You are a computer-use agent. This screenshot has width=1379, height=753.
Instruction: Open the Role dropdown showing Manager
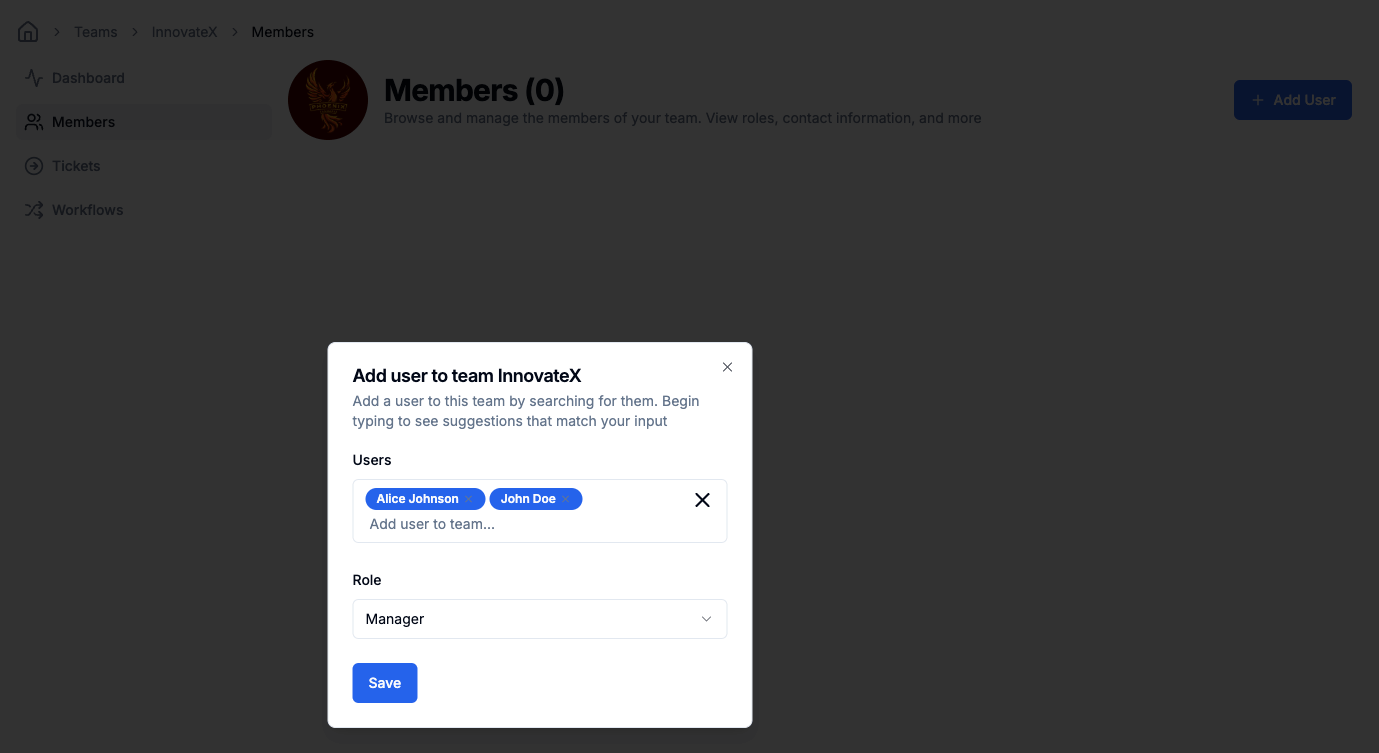pyautogui.click(x=539, y=618)
